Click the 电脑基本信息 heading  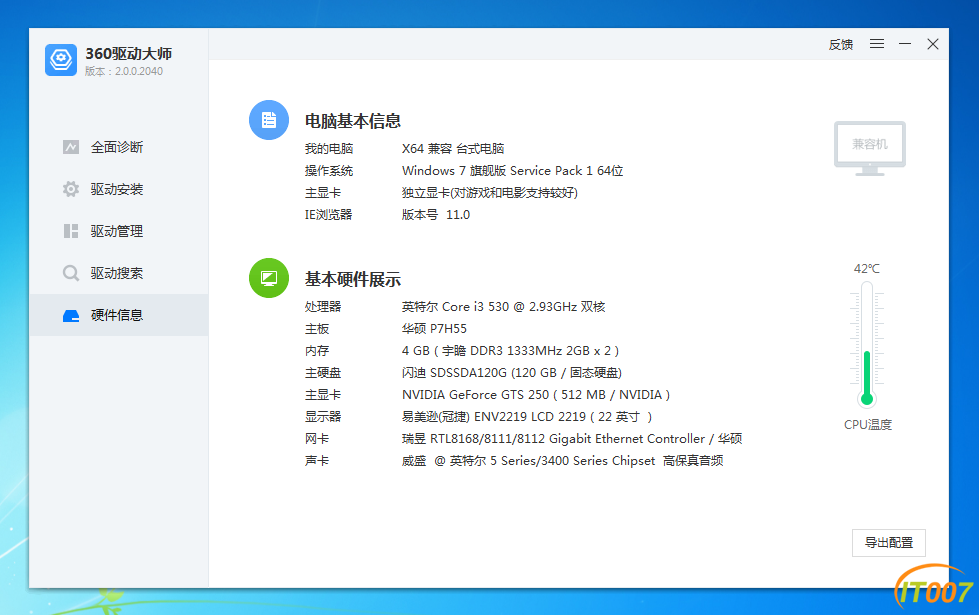(353, 121)
